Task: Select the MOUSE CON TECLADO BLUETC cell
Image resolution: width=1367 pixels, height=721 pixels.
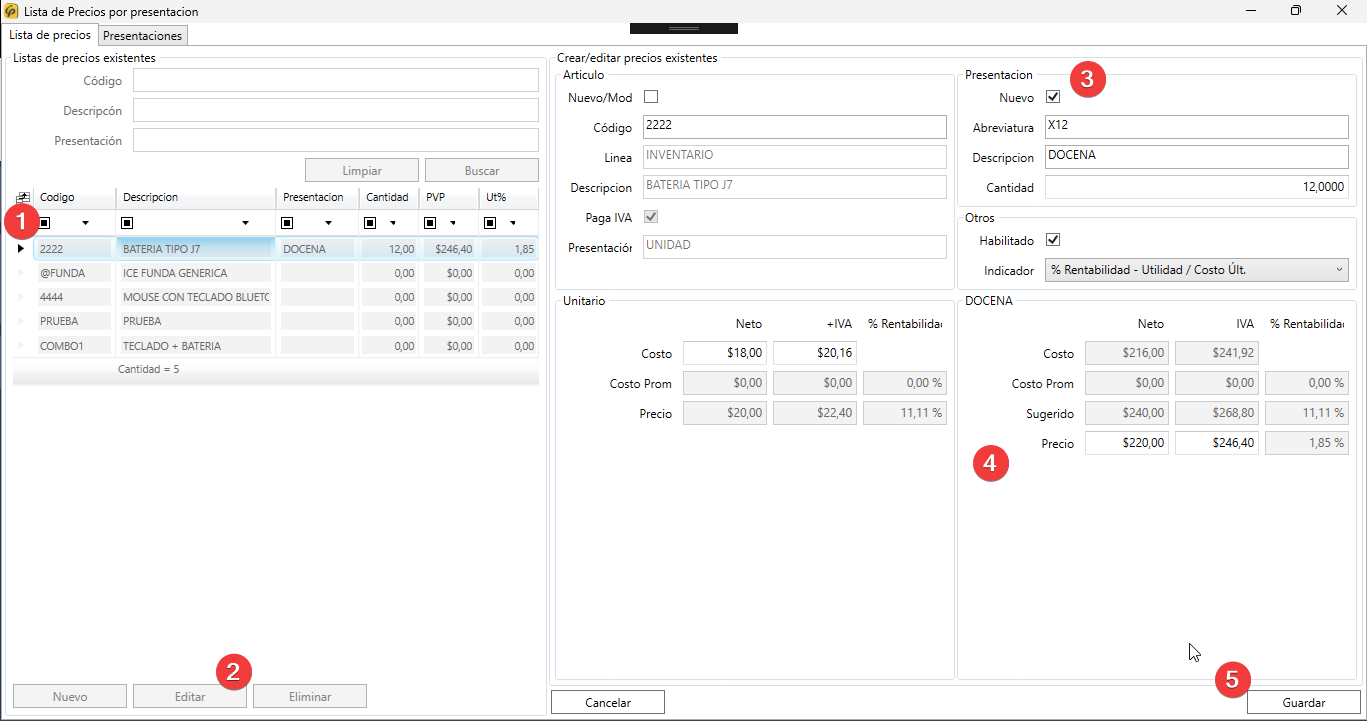Action: point(196,297)
